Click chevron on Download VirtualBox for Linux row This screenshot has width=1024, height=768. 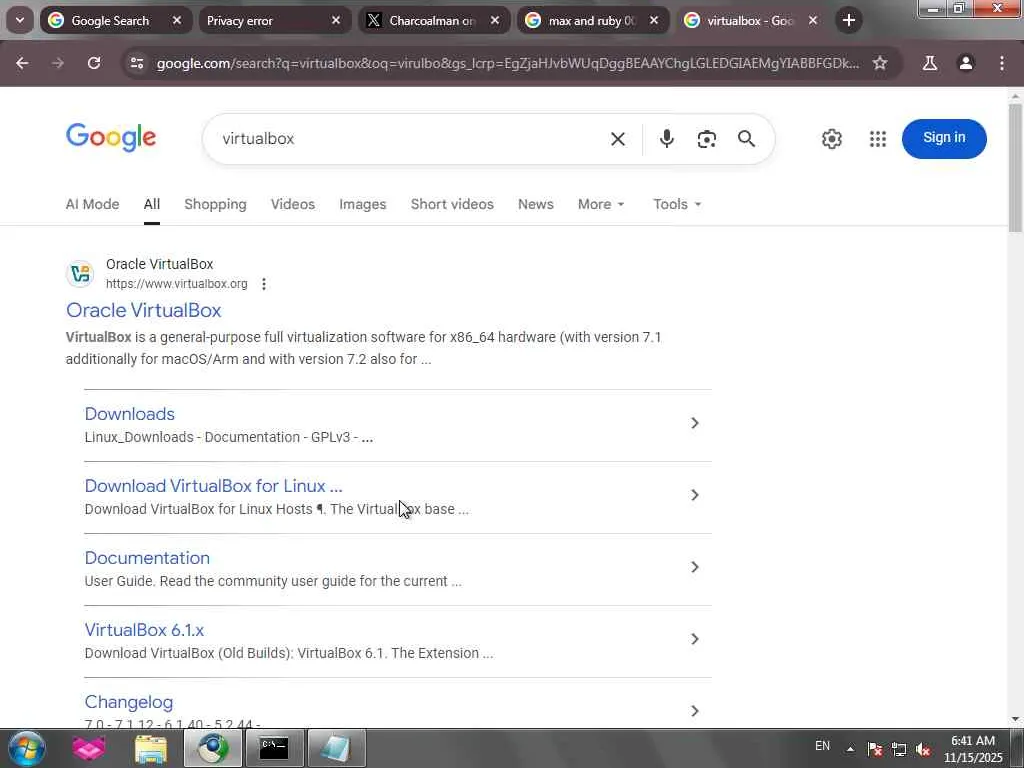tap(695, 495)
